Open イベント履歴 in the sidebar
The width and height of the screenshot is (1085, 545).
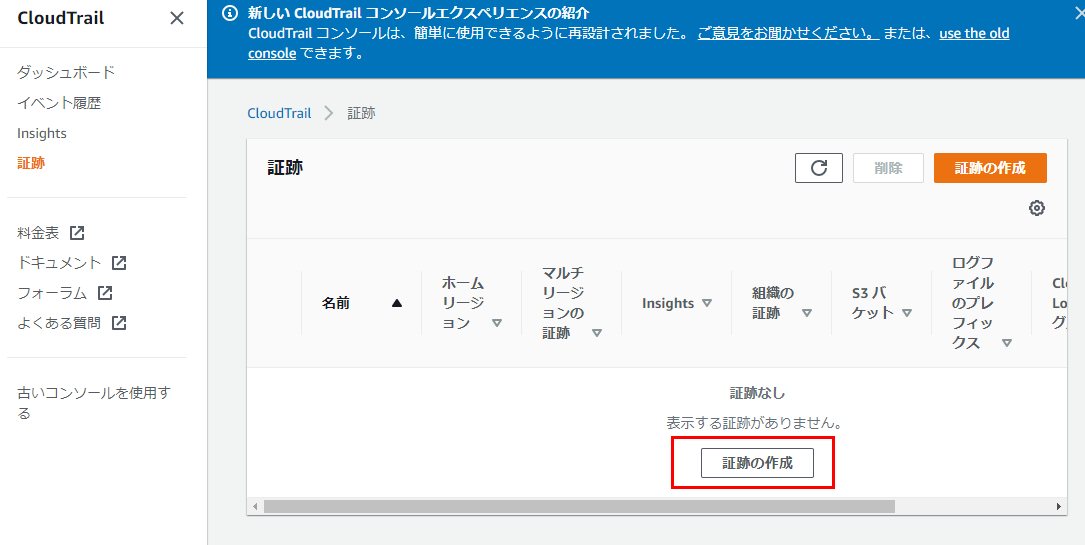[59, 103]
